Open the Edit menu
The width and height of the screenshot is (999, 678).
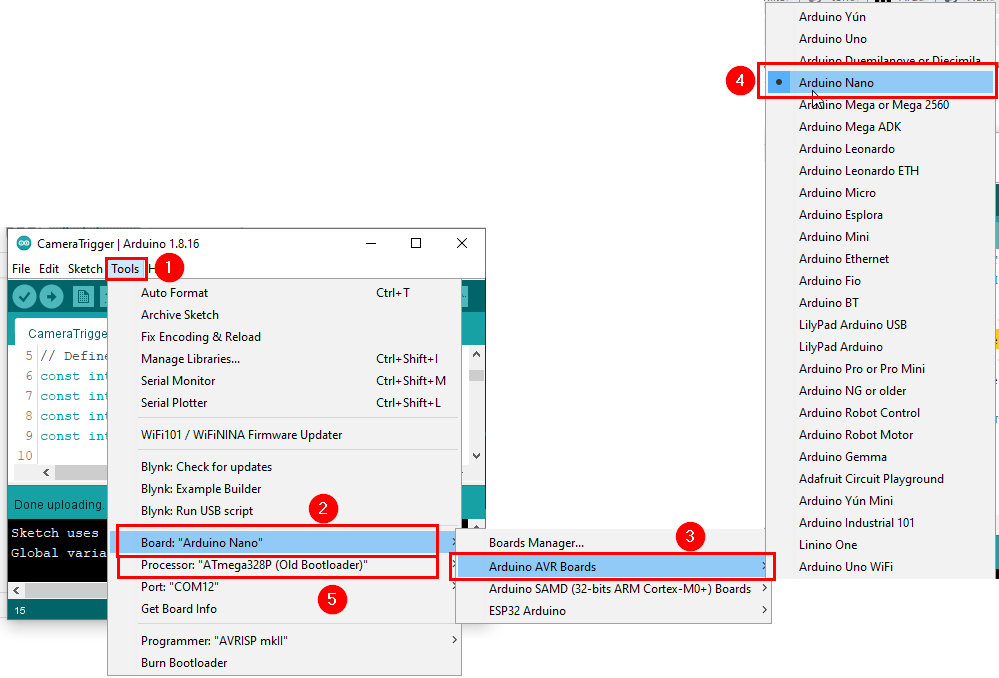click(x=49, y=269)
